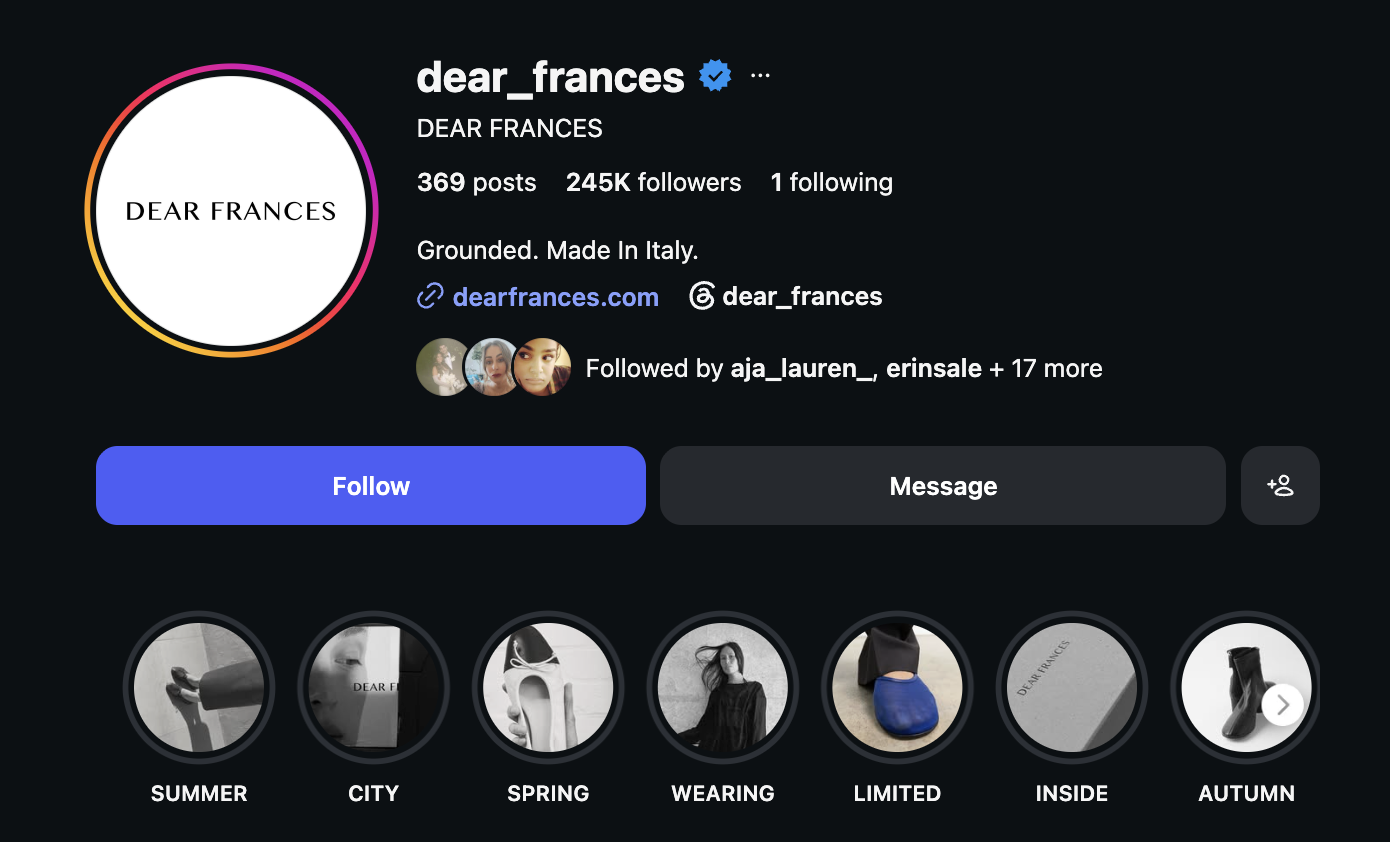Follow the dear_frances account

(x=371, y=485)
